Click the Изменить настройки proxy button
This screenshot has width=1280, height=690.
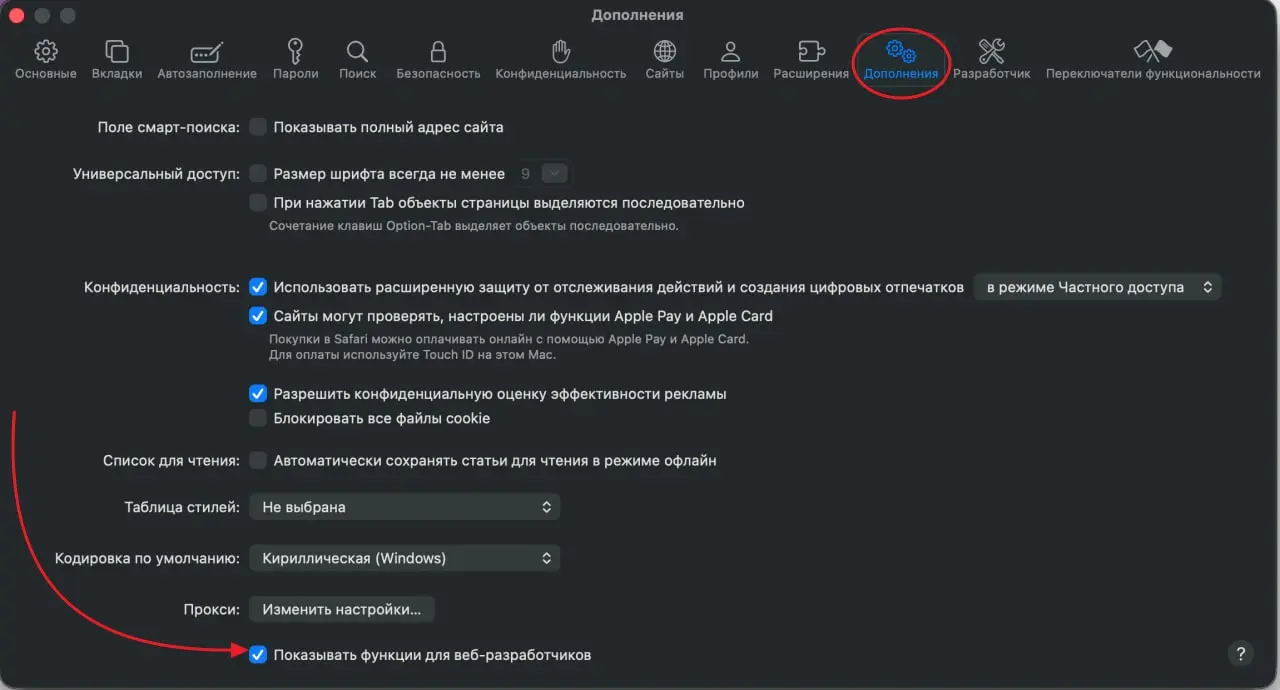[x=341, y=608]
